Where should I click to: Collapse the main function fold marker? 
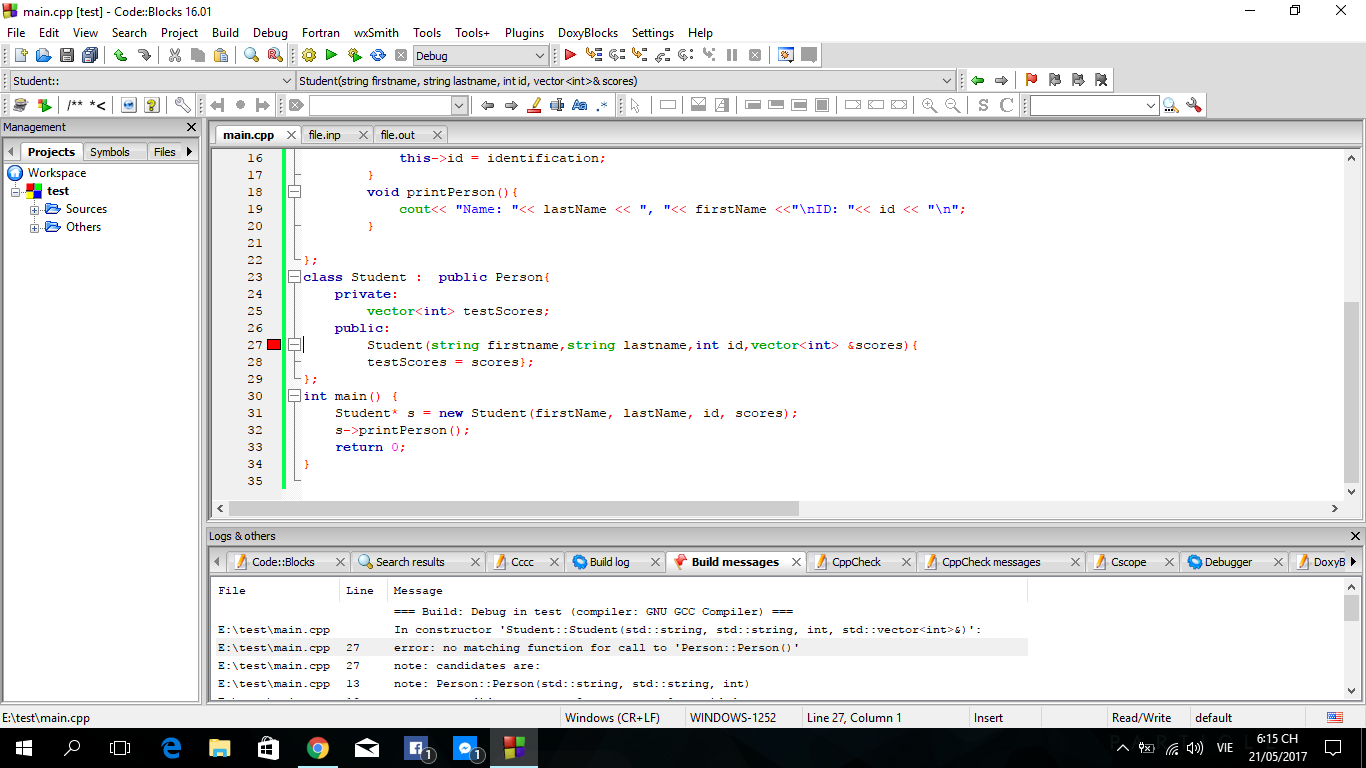click(x=294, y=396)
